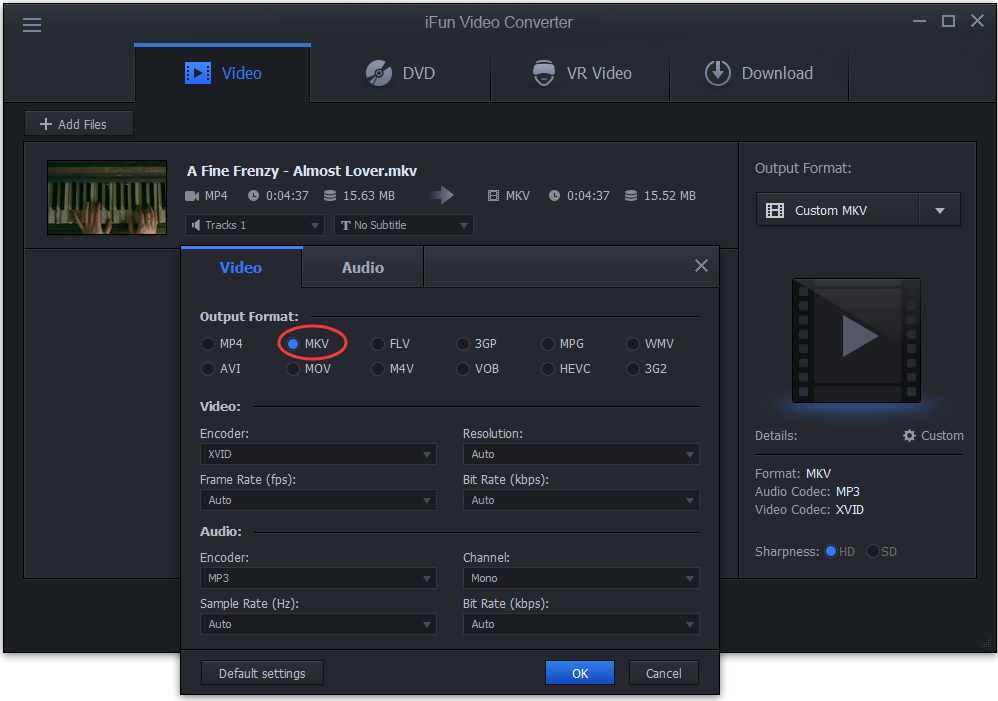This screenshot has height=701, width=998.
Task: Select the MKV radio button
Action: [x=293, y=344]
